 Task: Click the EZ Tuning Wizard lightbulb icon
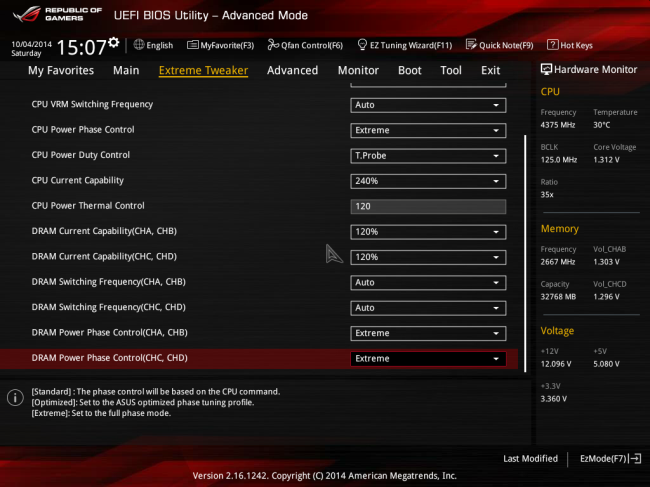362,44
